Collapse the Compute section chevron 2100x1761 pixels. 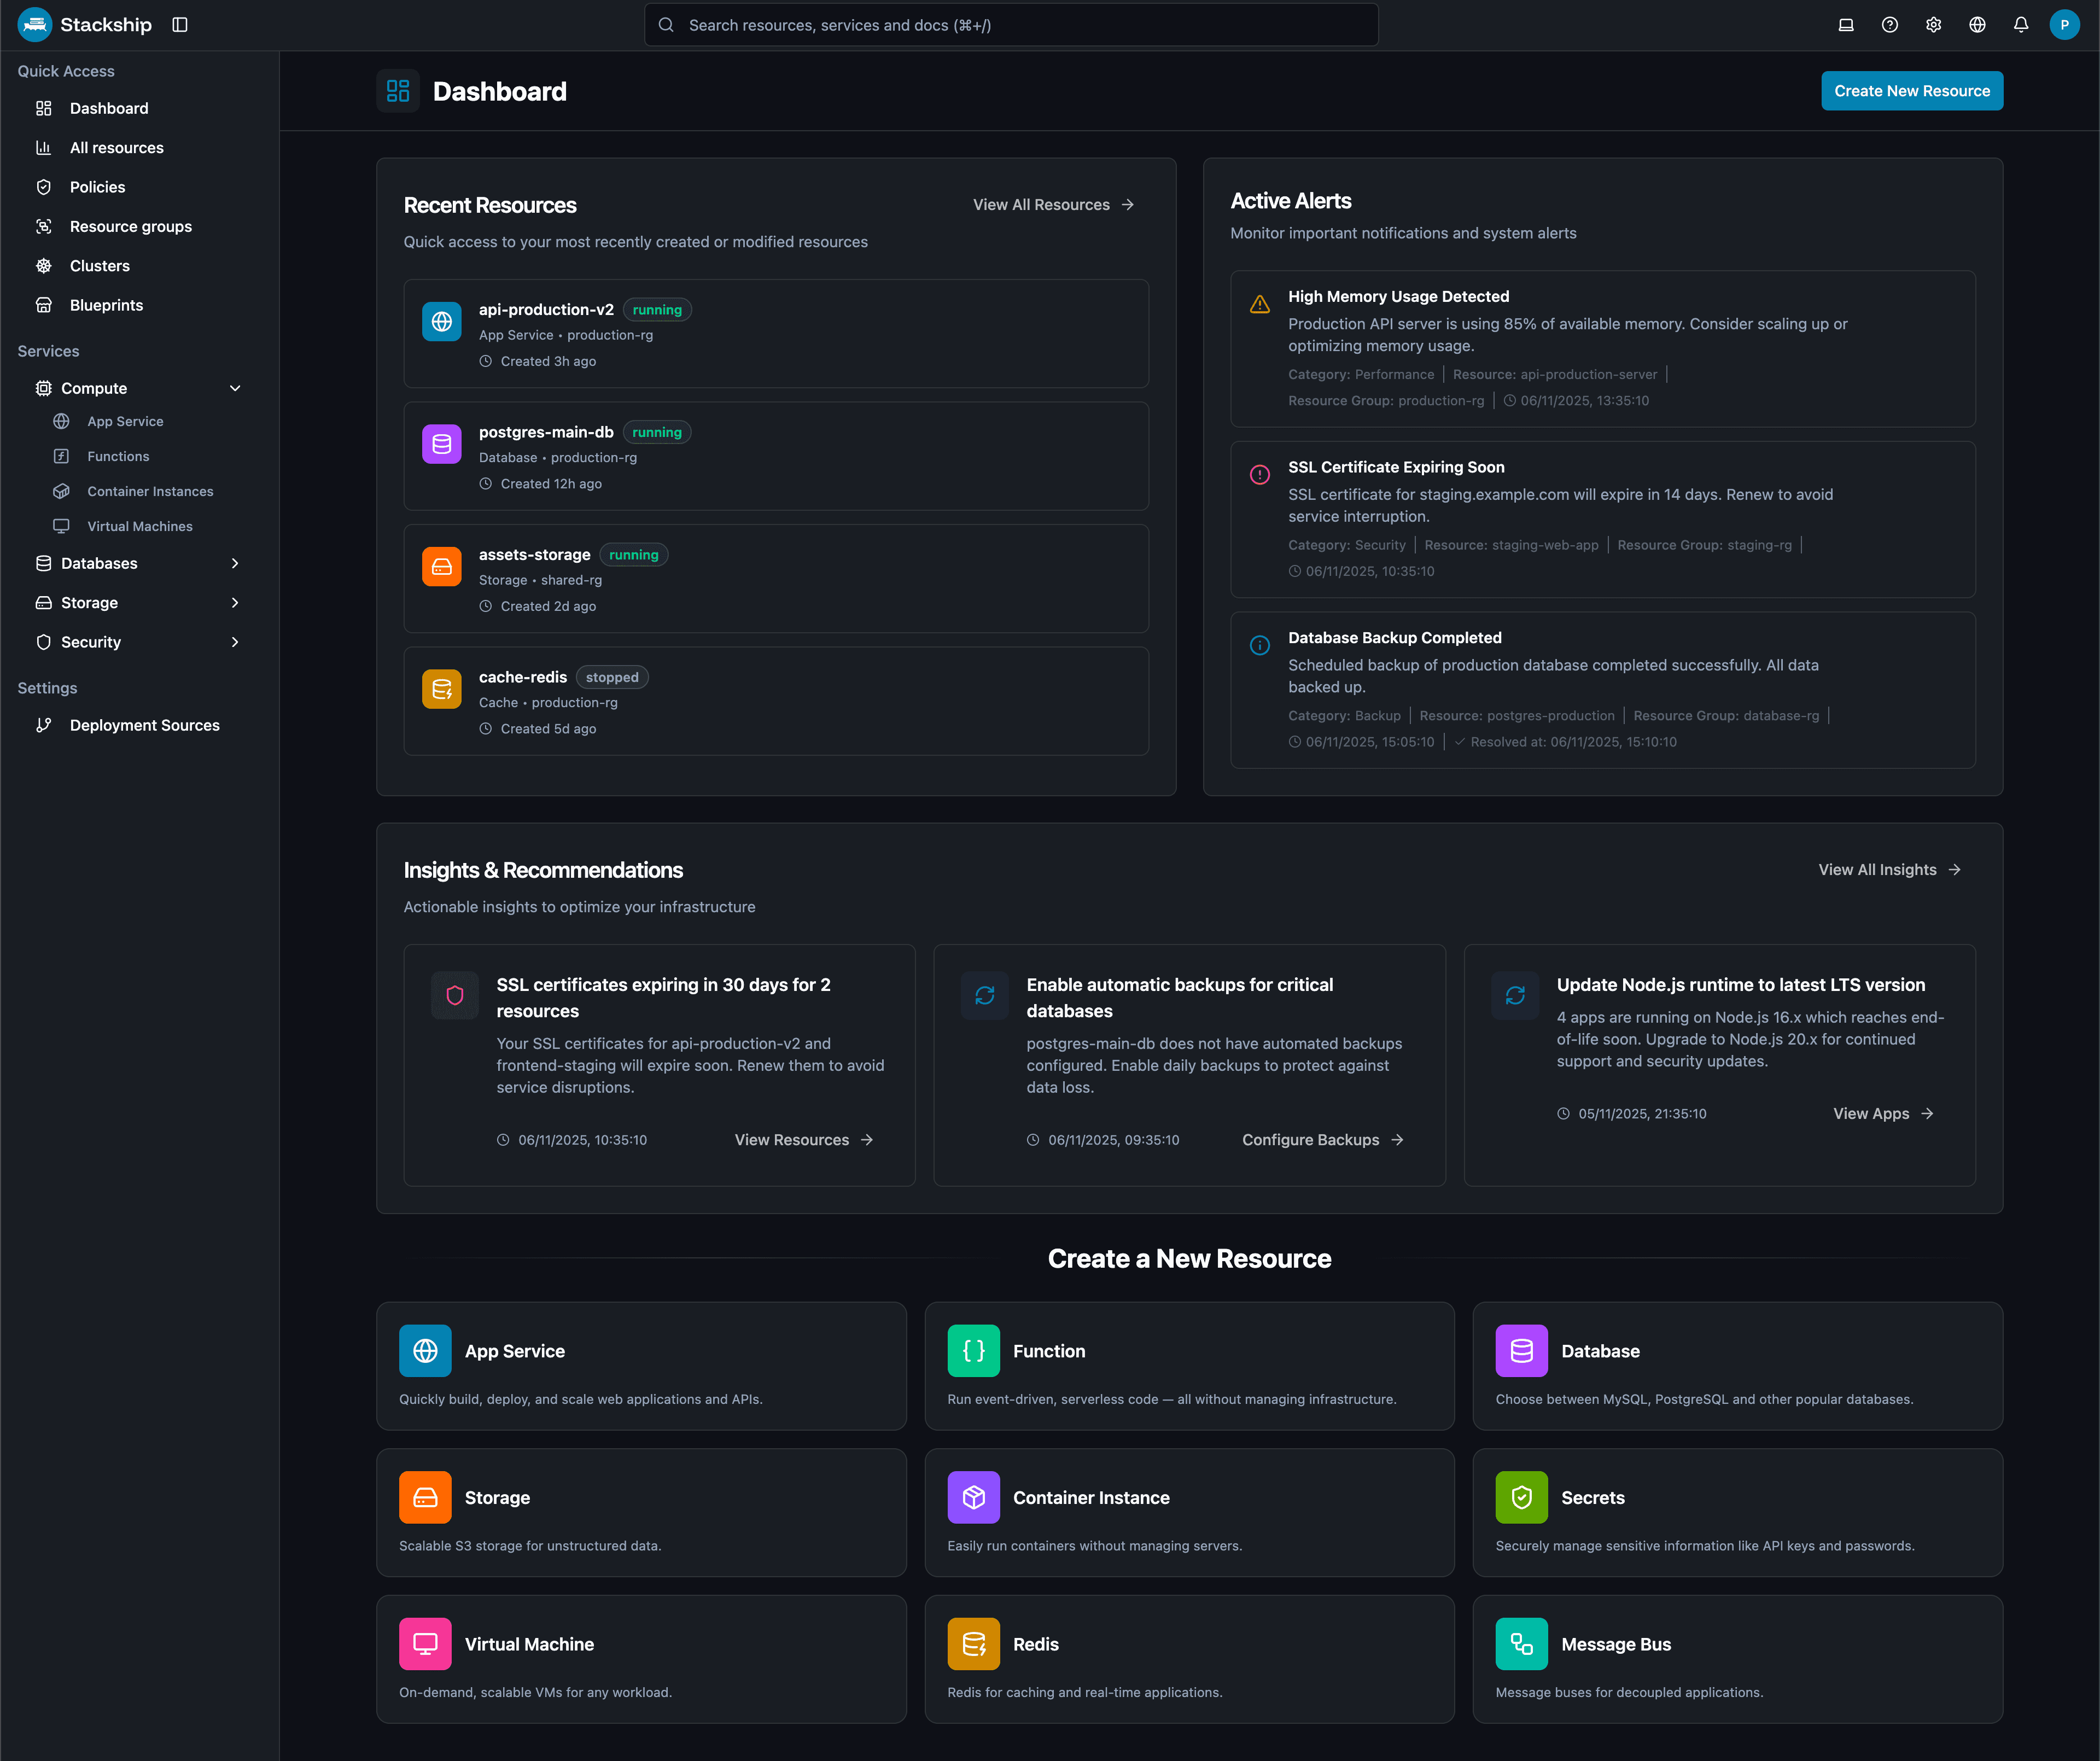click(x=235, y=388)
